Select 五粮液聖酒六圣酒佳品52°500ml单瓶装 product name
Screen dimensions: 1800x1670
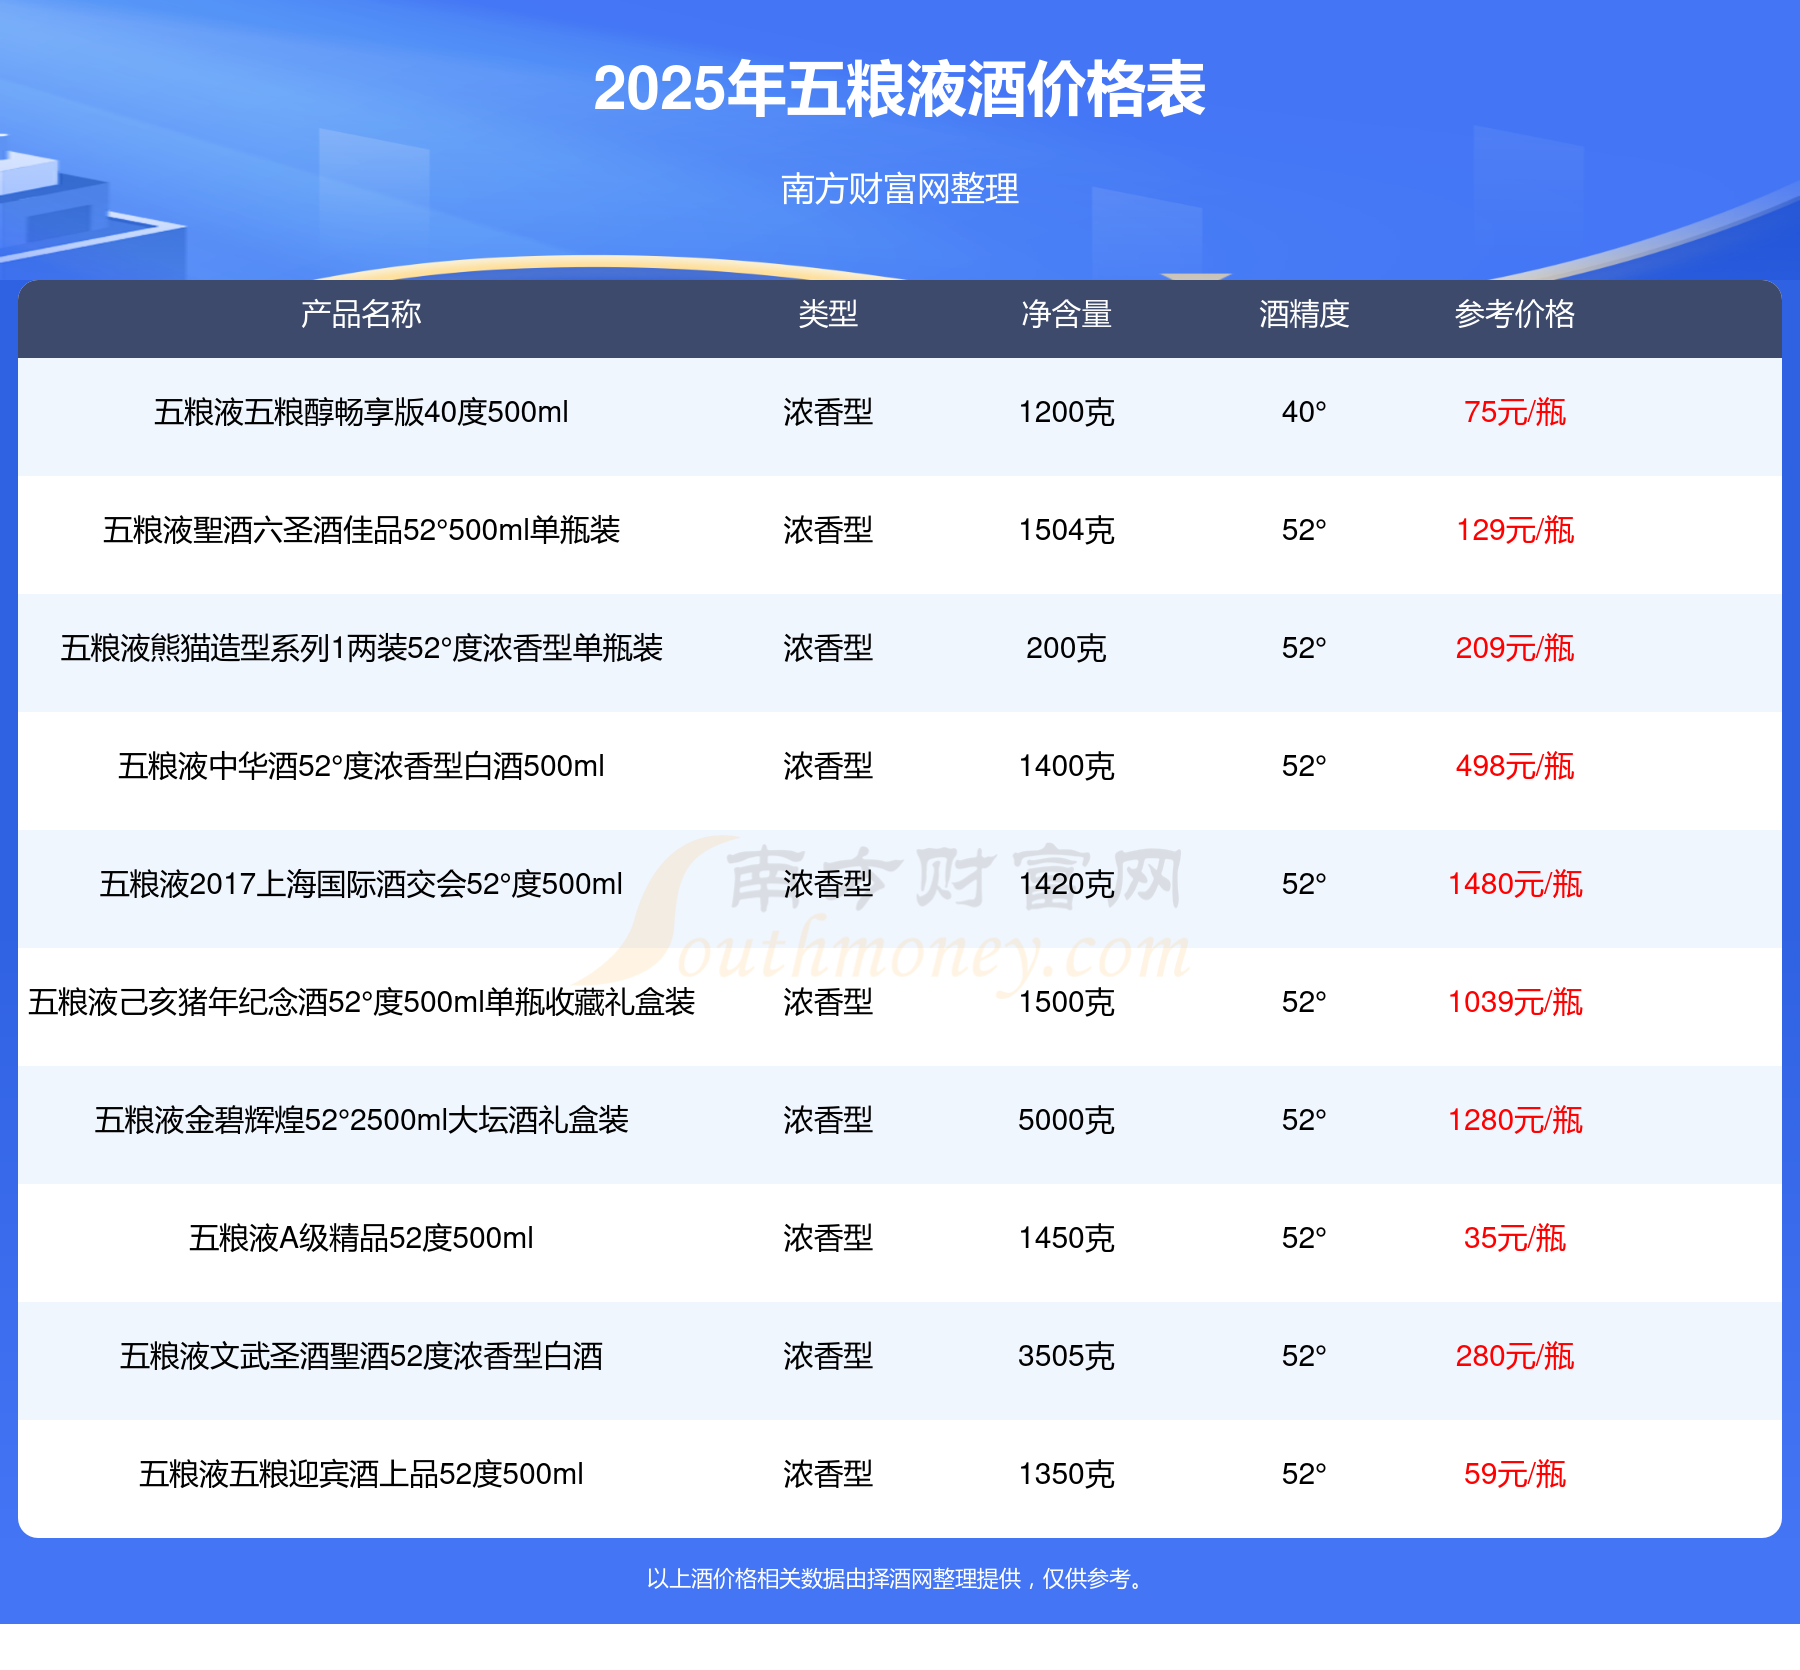click(361, 530)
